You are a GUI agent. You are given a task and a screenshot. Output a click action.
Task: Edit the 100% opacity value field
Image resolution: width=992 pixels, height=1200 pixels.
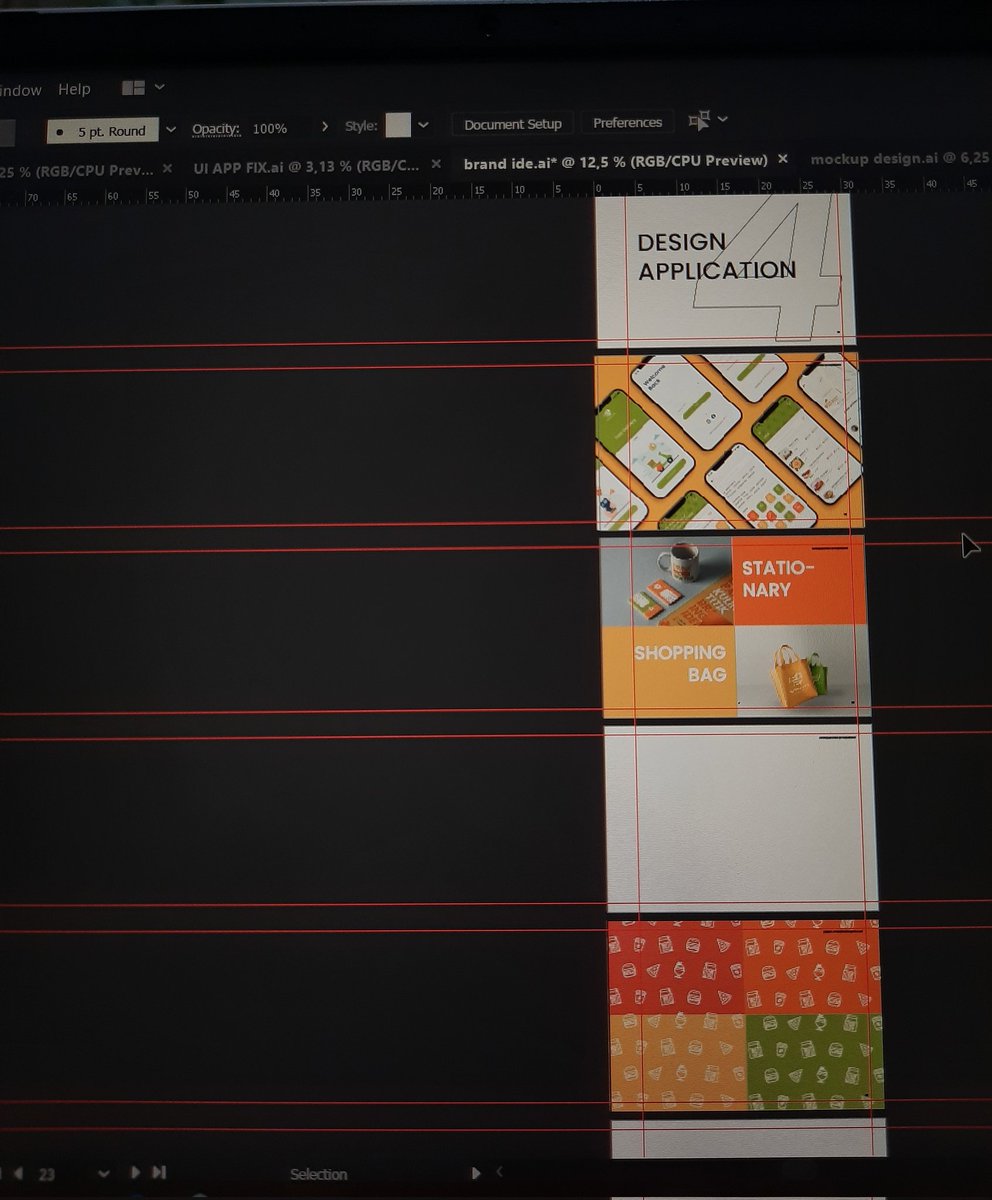click(270, 129)
